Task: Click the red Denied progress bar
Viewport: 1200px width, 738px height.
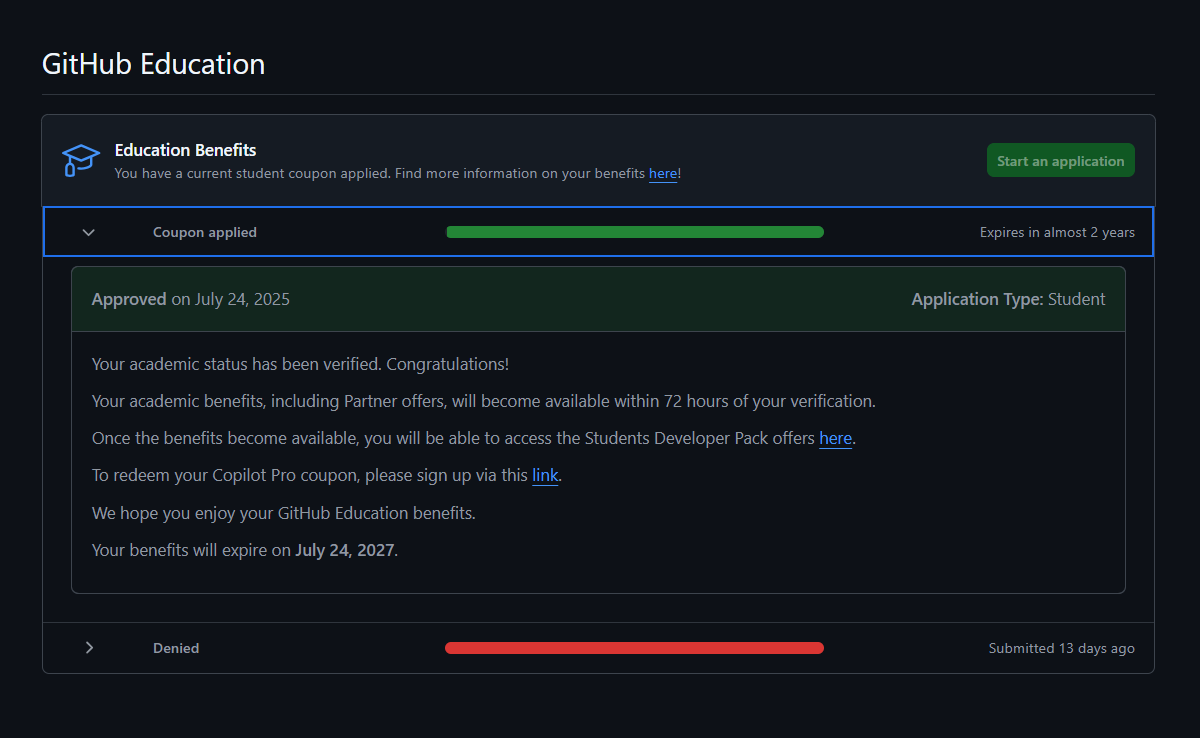Action: [634, 648]
